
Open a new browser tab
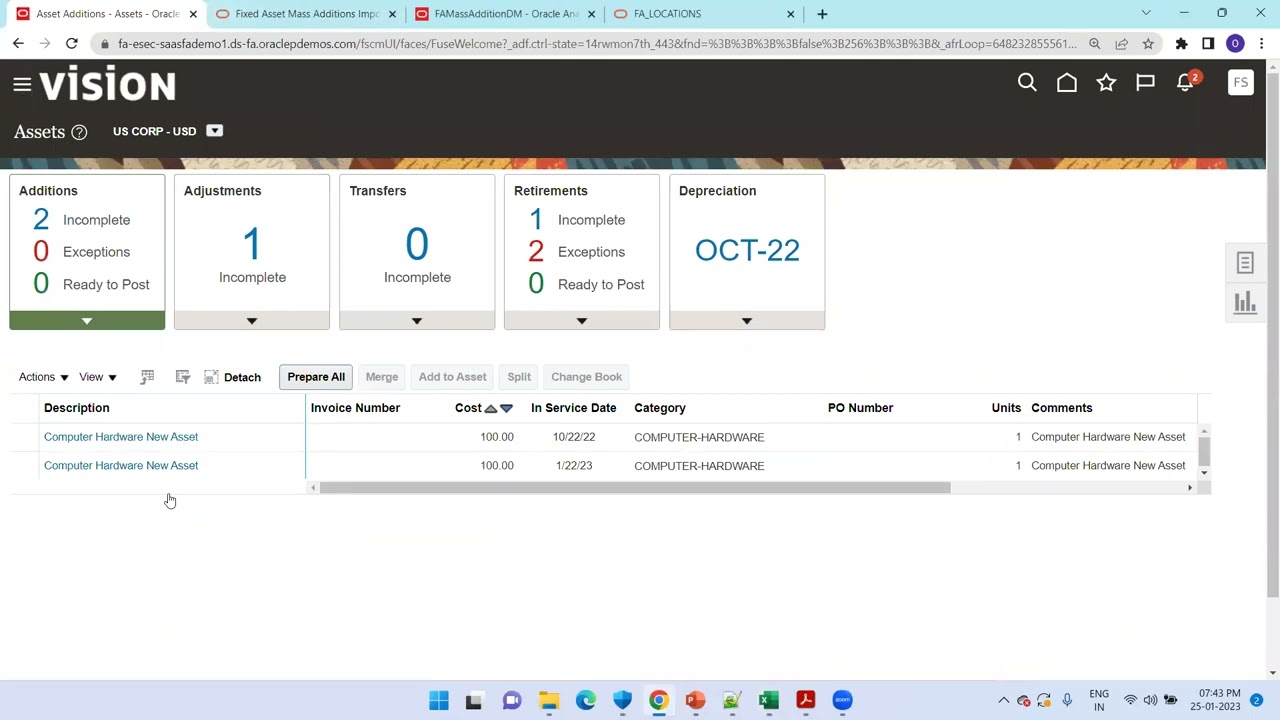click(822, 14)
